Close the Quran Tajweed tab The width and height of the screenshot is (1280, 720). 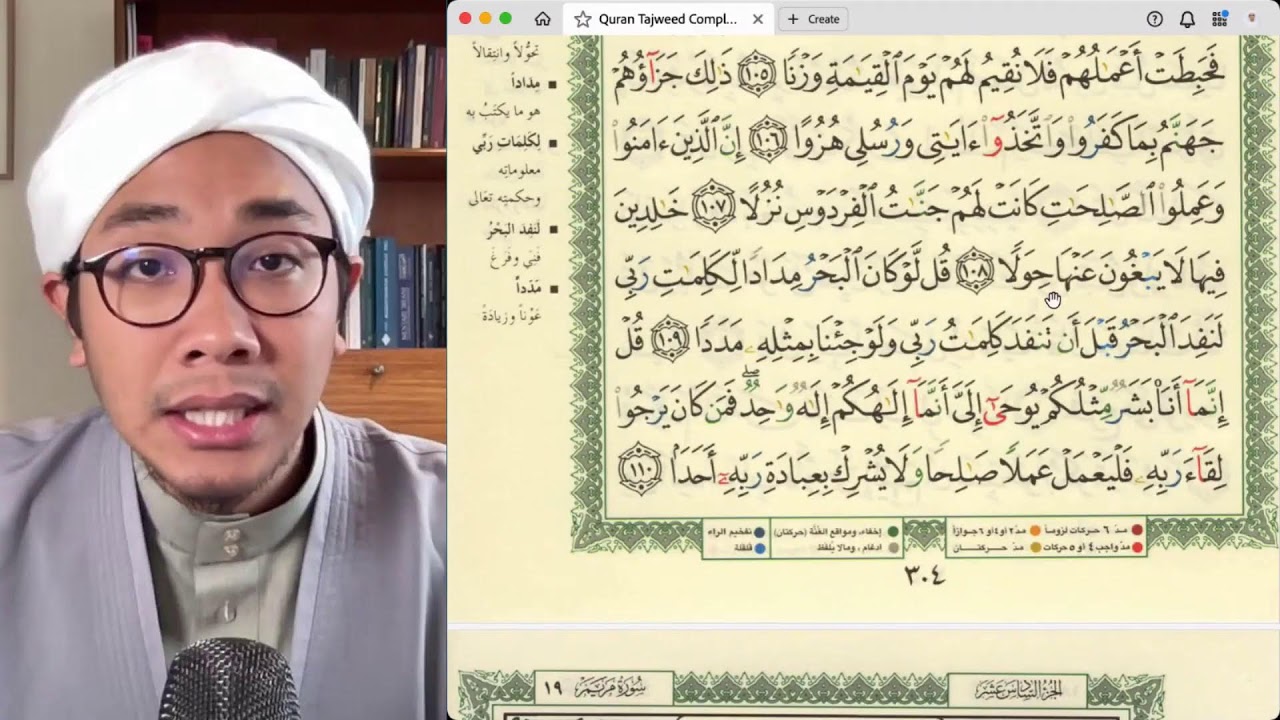pyautogui.click(x=757, y=19)
